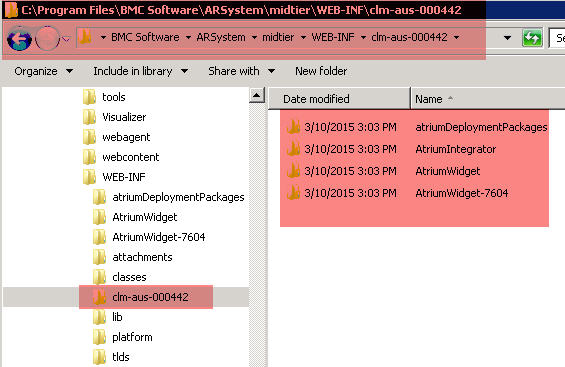565x367 pixels.
Task: Select classes folder in the tree
Action: (129, 277)
